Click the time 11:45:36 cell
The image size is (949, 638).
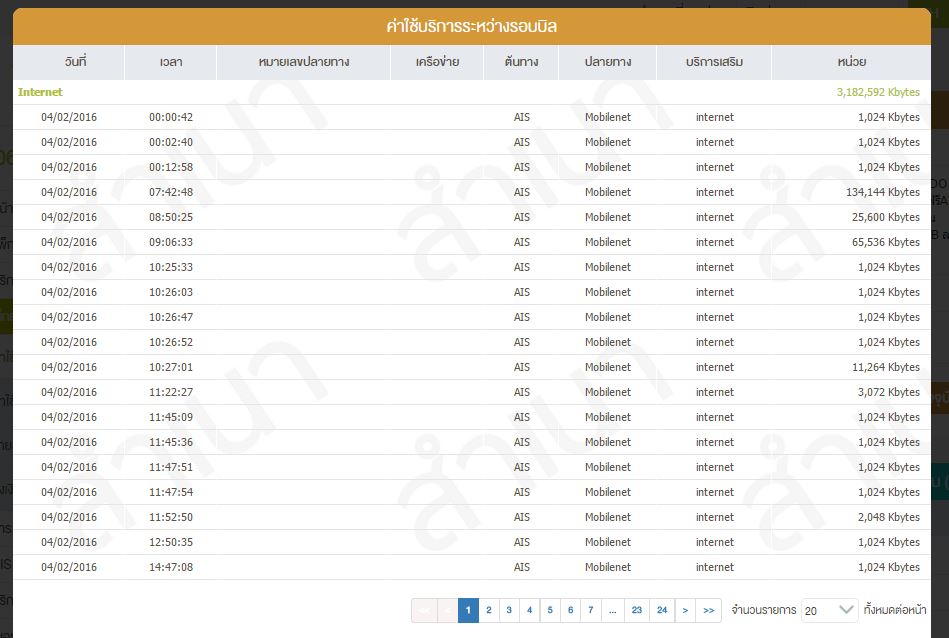click(x=171, y=442)
